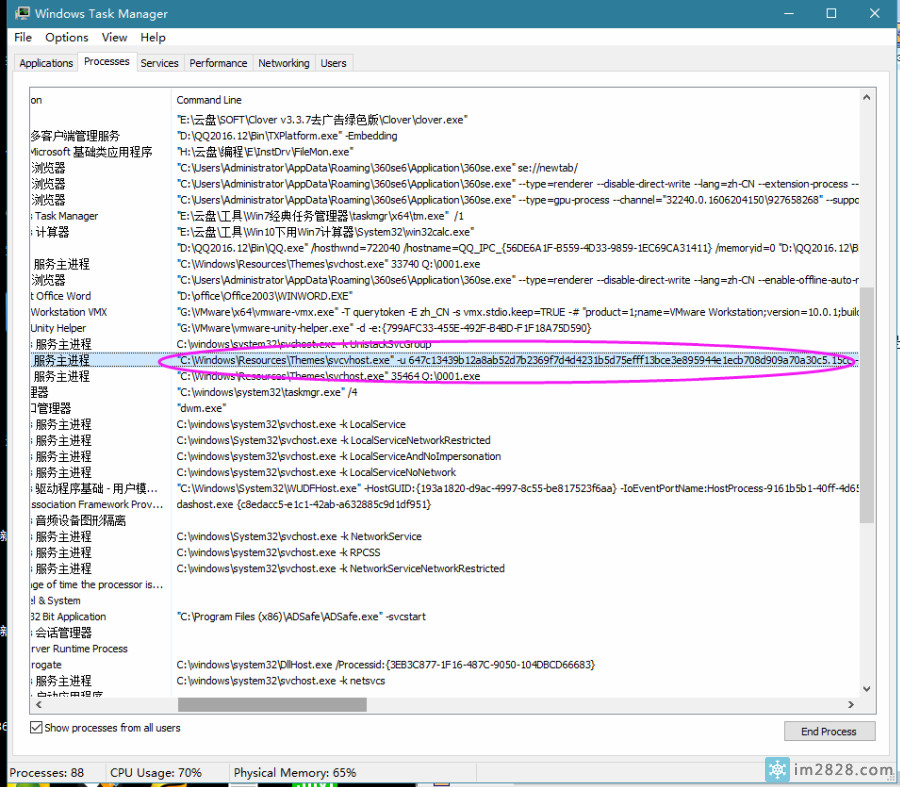Click the vertical scrollbar up arrow
The width and height of the screenshot is (900, 787).
867,97
